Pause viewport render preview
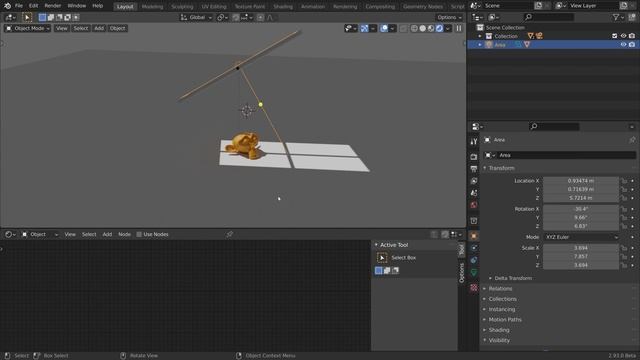This screenshot has height=360, width=640. point(459,28)
